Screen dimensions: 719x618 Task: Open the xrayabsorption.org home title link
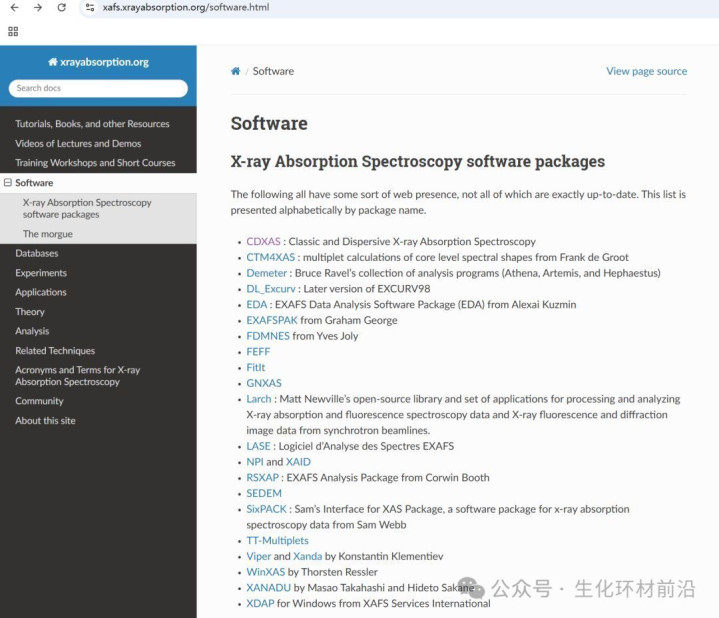pyautogui.click(x=98, y=62)
